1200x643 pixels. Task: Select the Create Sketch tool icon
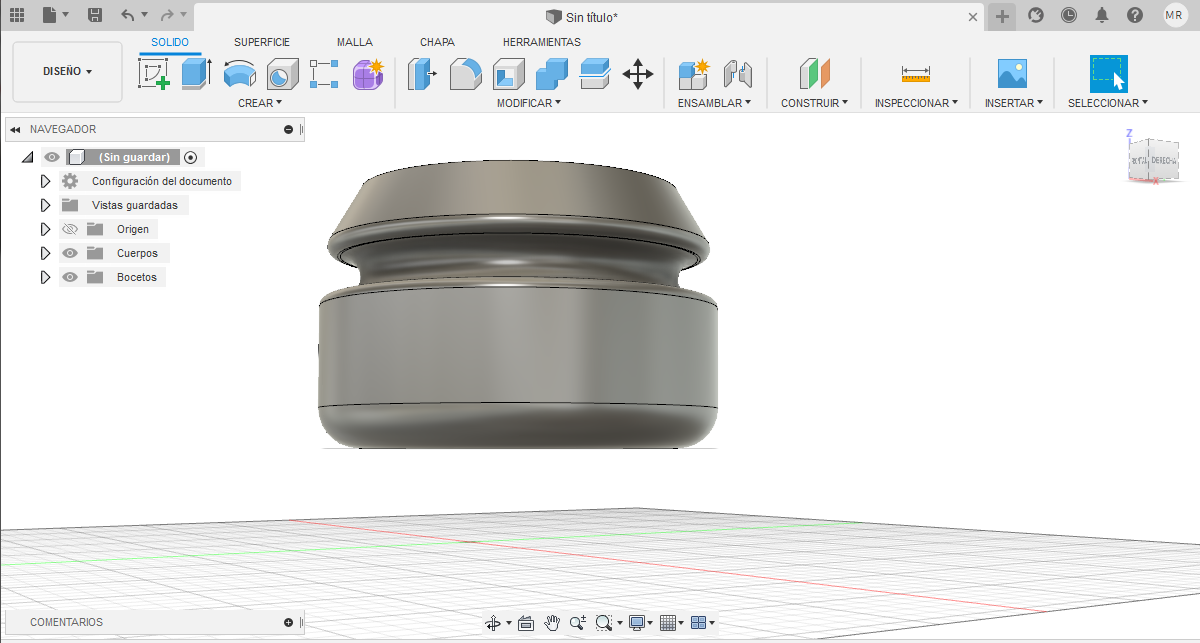[x=153, y=75]
